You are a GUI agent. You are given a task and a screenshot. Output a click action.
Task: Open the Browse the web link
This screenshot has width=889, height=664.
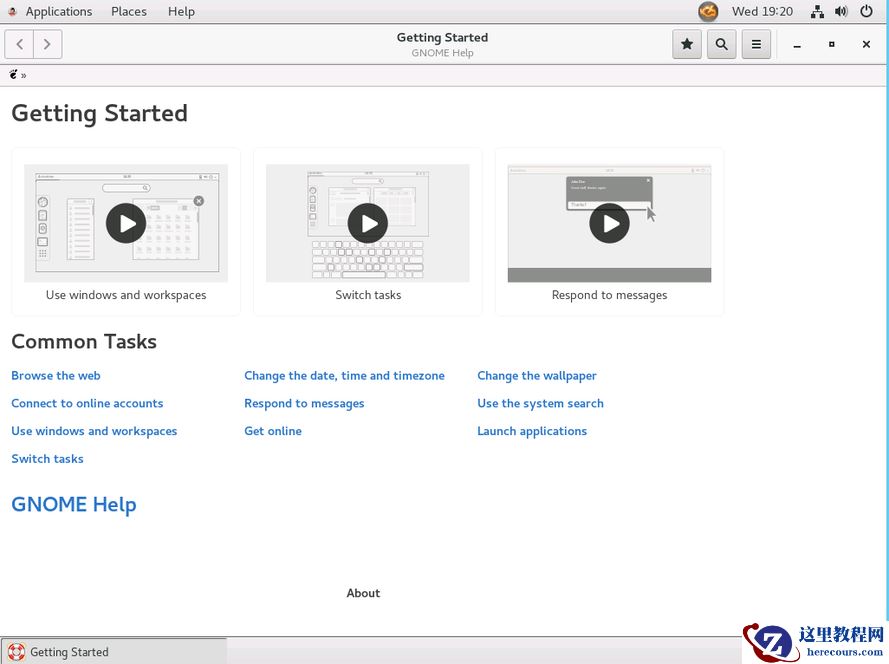[x=56, y=376]
